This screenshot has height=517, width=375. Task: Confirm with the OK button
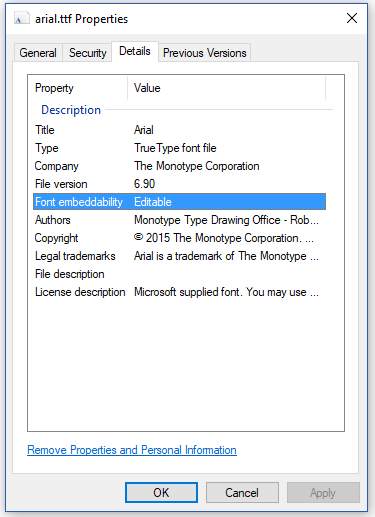[161, 492]
